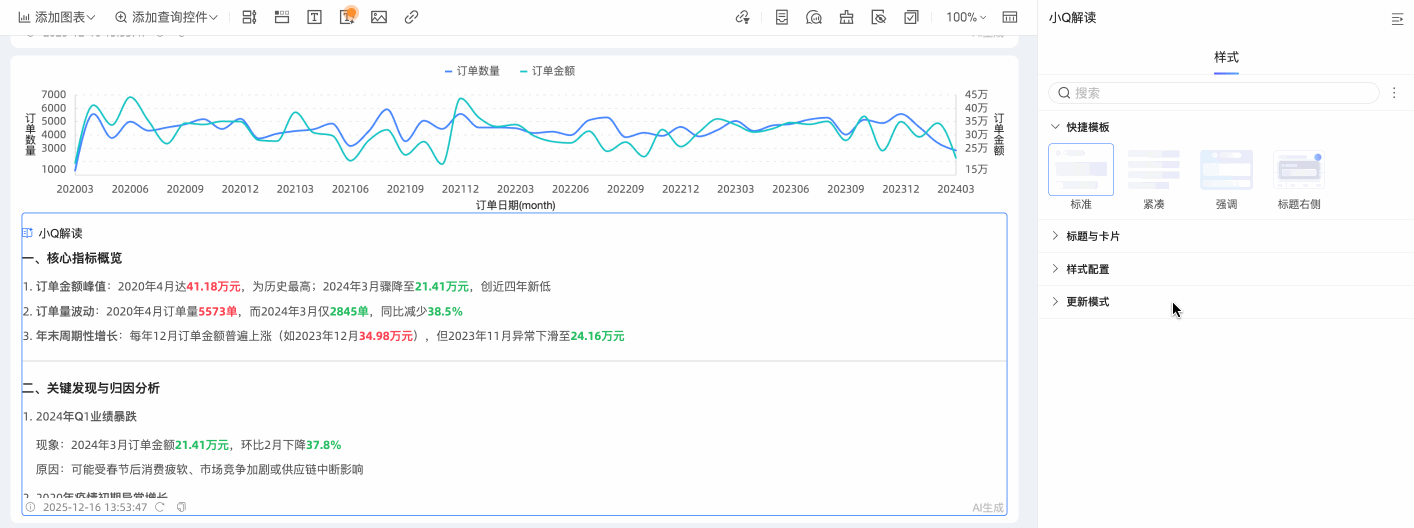Collapse the 快捷模板 section

1054,127
